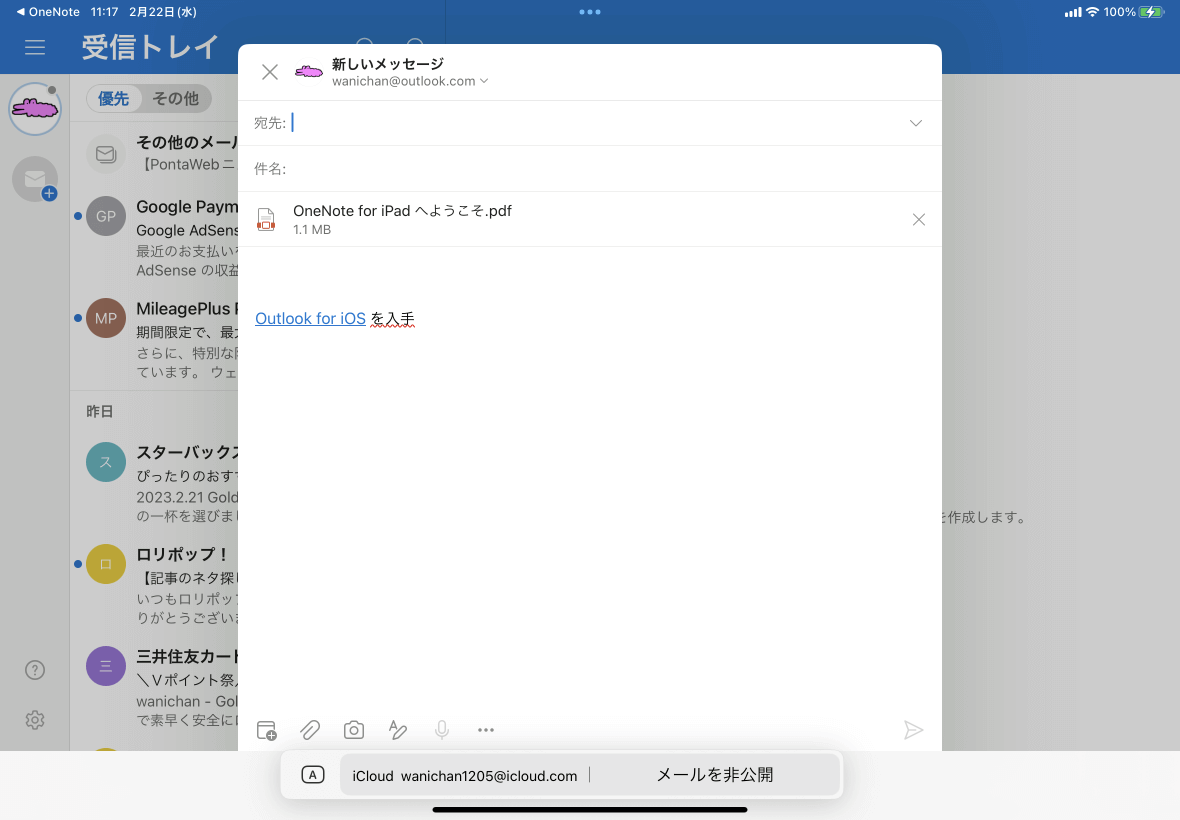Image resolution: width=1180 pixels, height=820 pixels.
Task: Open the Outlook for iOS link
Action: [310, 318]
